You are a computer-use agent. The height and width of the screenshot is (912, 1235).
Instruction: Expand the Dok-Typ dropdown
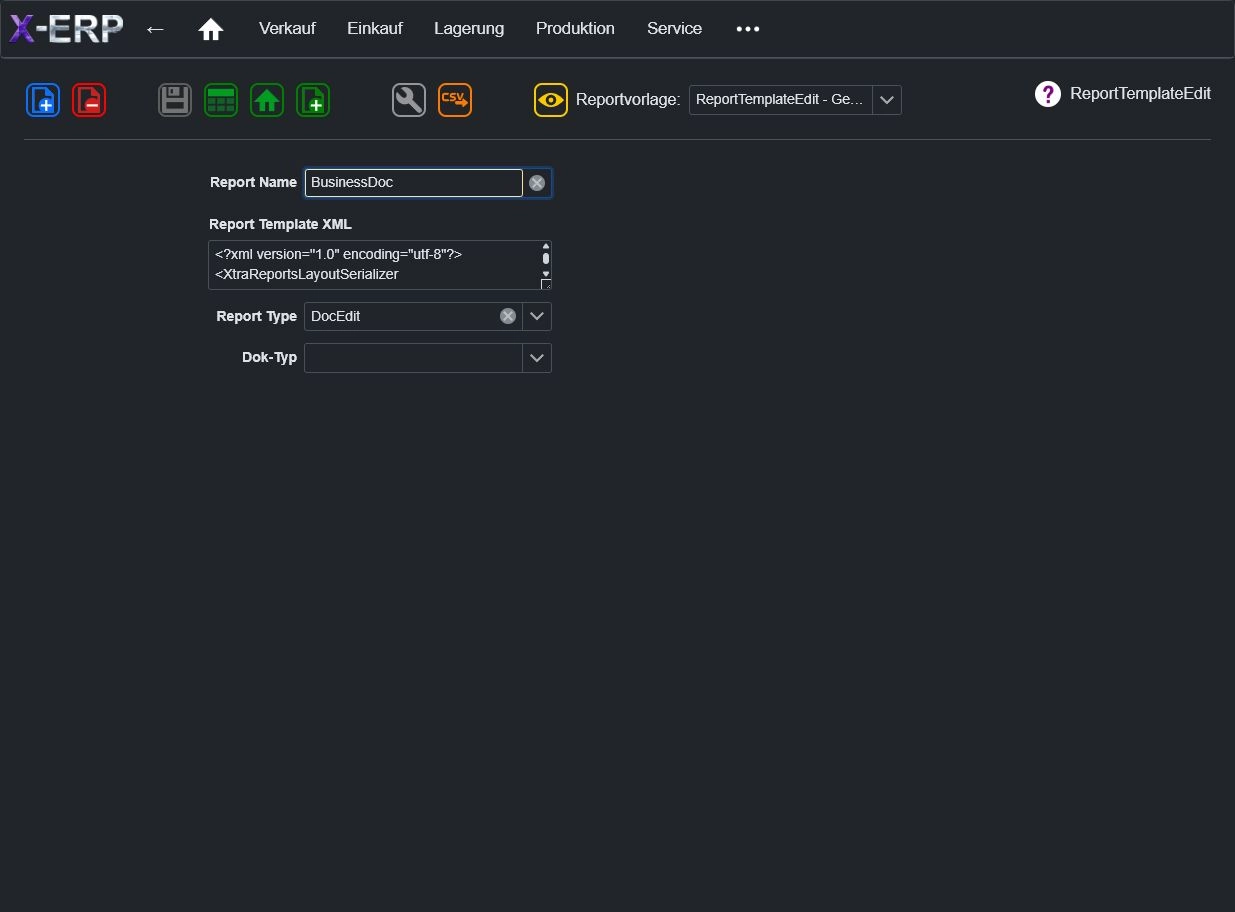click(537, 358)
